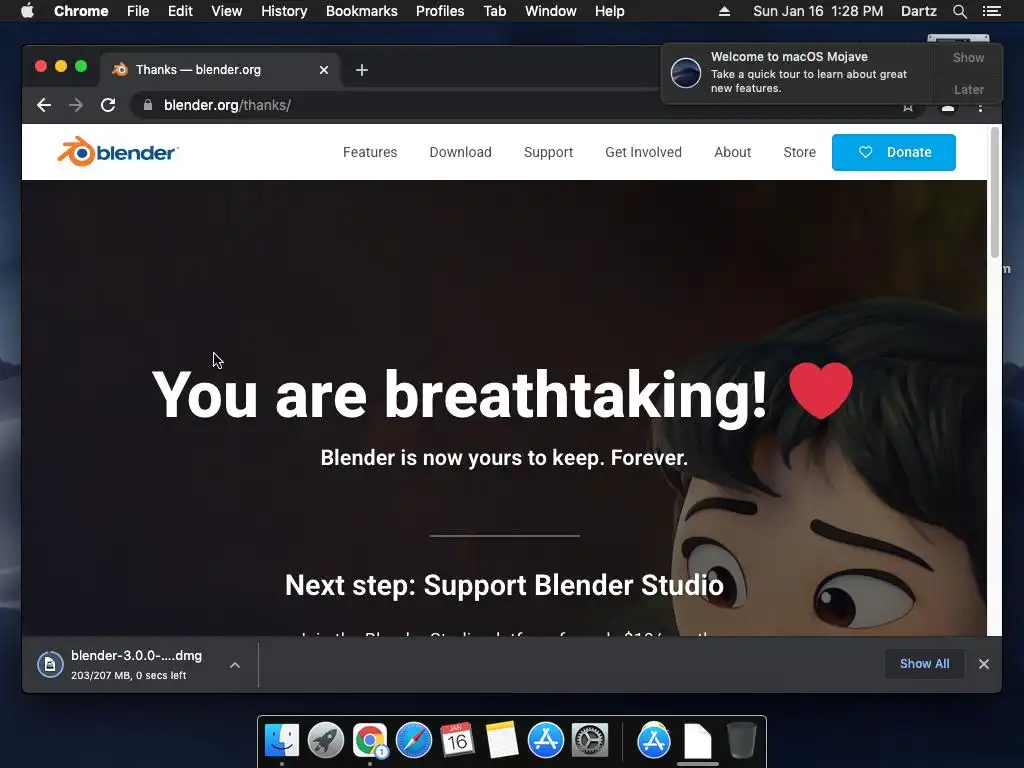This screenshot has width=1024, height=768.
Task: Open Safari from the dock
Action: (413, 741)
